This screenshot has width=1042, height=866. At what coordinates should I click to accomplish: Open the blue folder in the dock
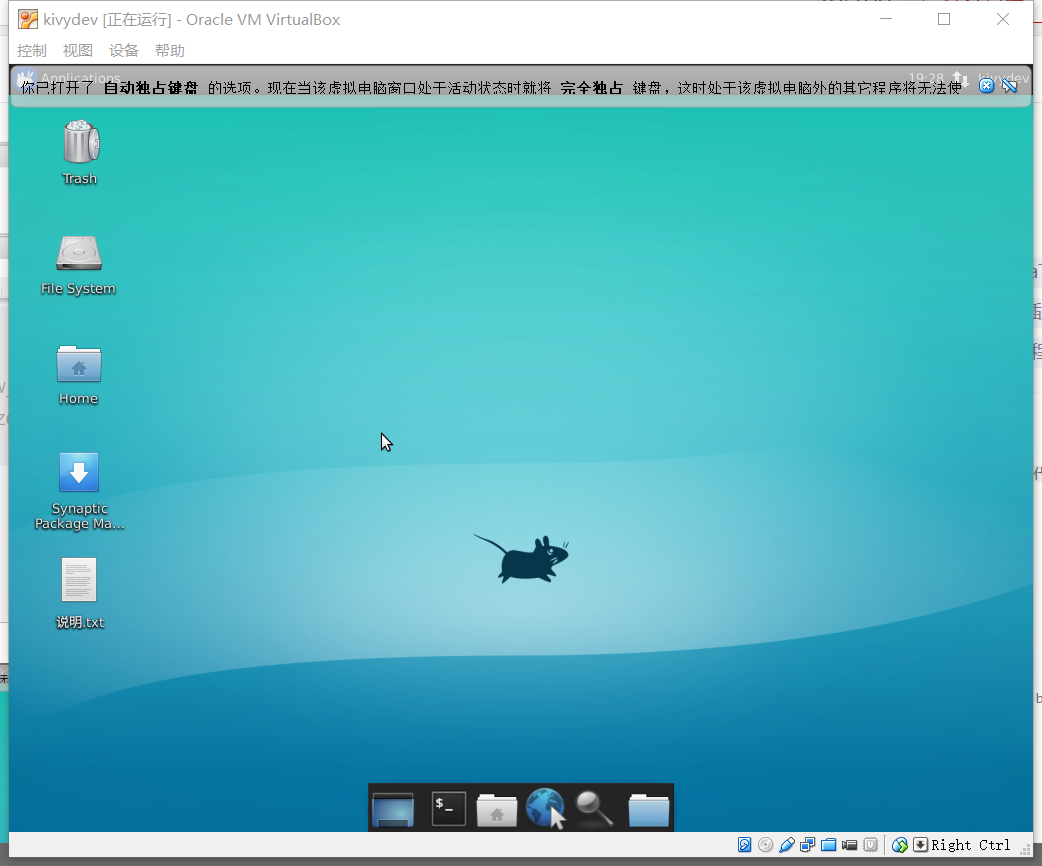pyautogui.click(x=649, y=810)
